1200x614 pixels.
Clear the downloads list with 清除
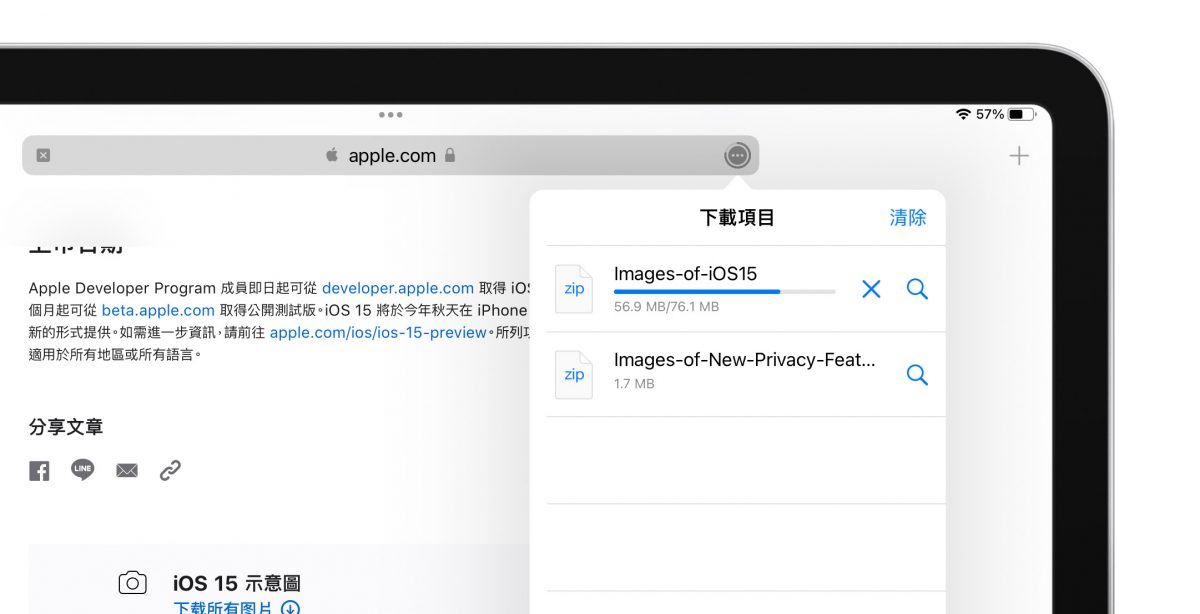908,217
